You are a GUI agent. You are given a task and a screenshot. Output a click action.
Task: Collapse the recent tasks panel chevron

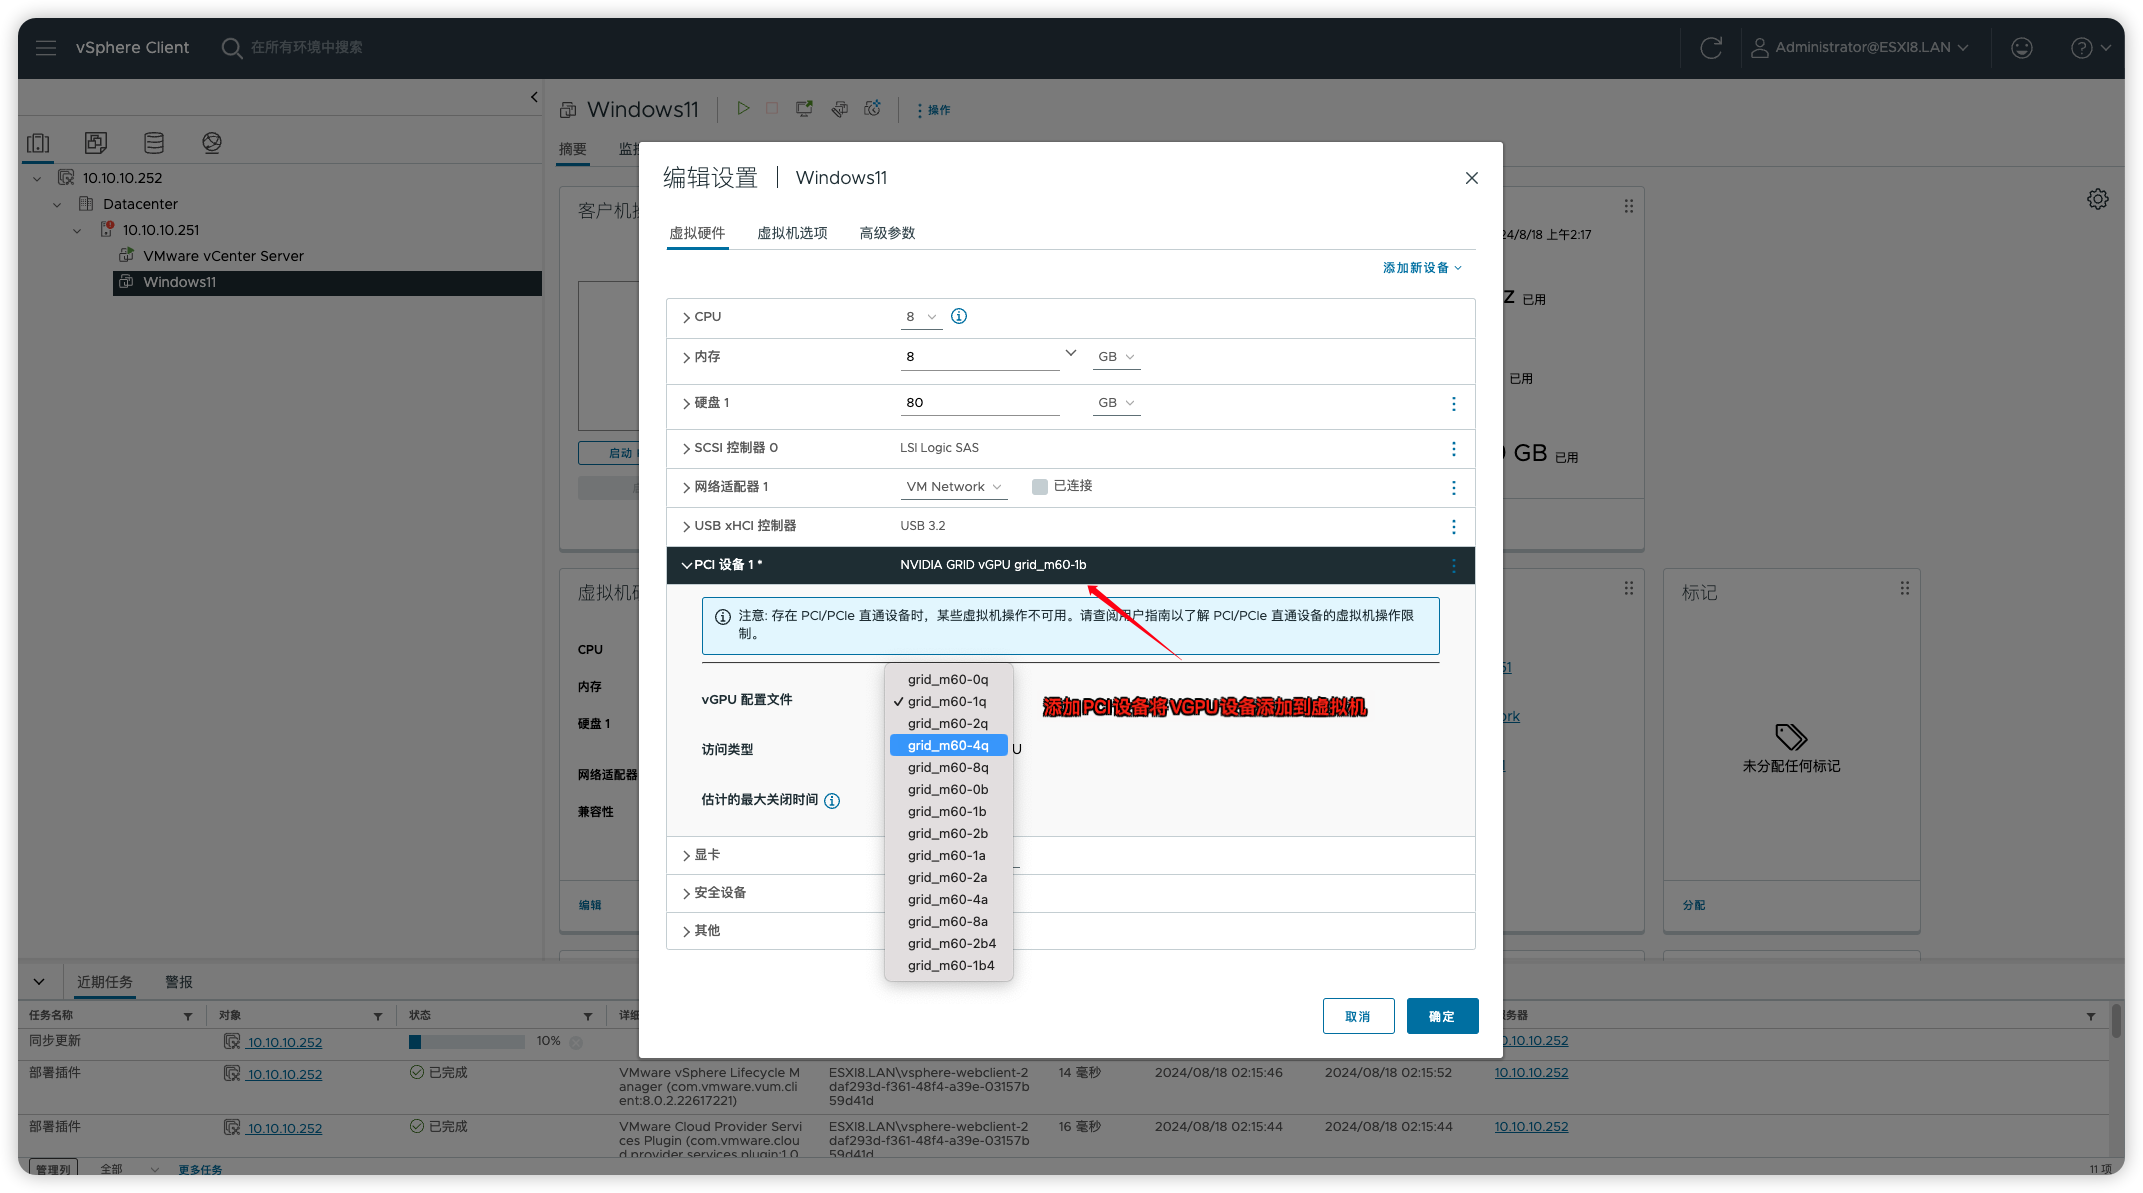coord(39,982)
